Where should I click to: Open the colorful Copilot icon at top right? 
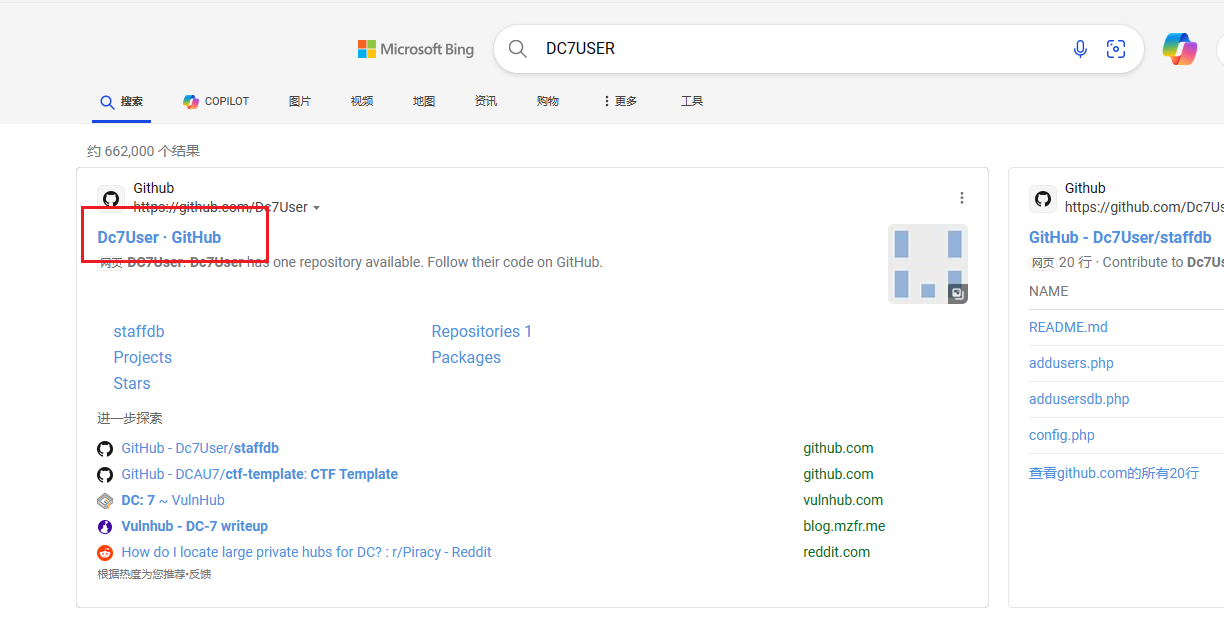click(1180, 49)
